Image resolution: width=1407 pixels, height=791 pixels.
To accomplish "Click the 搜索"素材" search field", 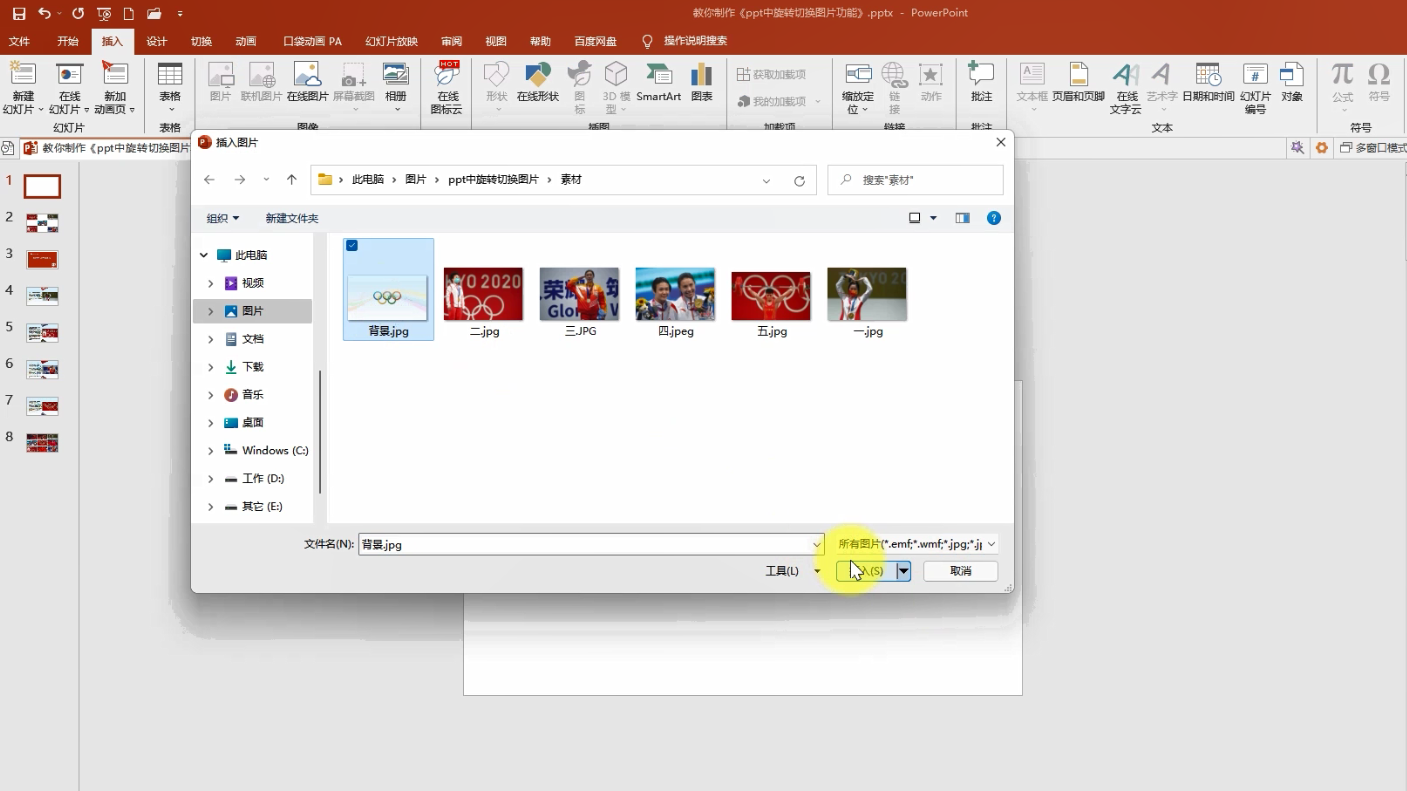I will (x=916, y=180).
